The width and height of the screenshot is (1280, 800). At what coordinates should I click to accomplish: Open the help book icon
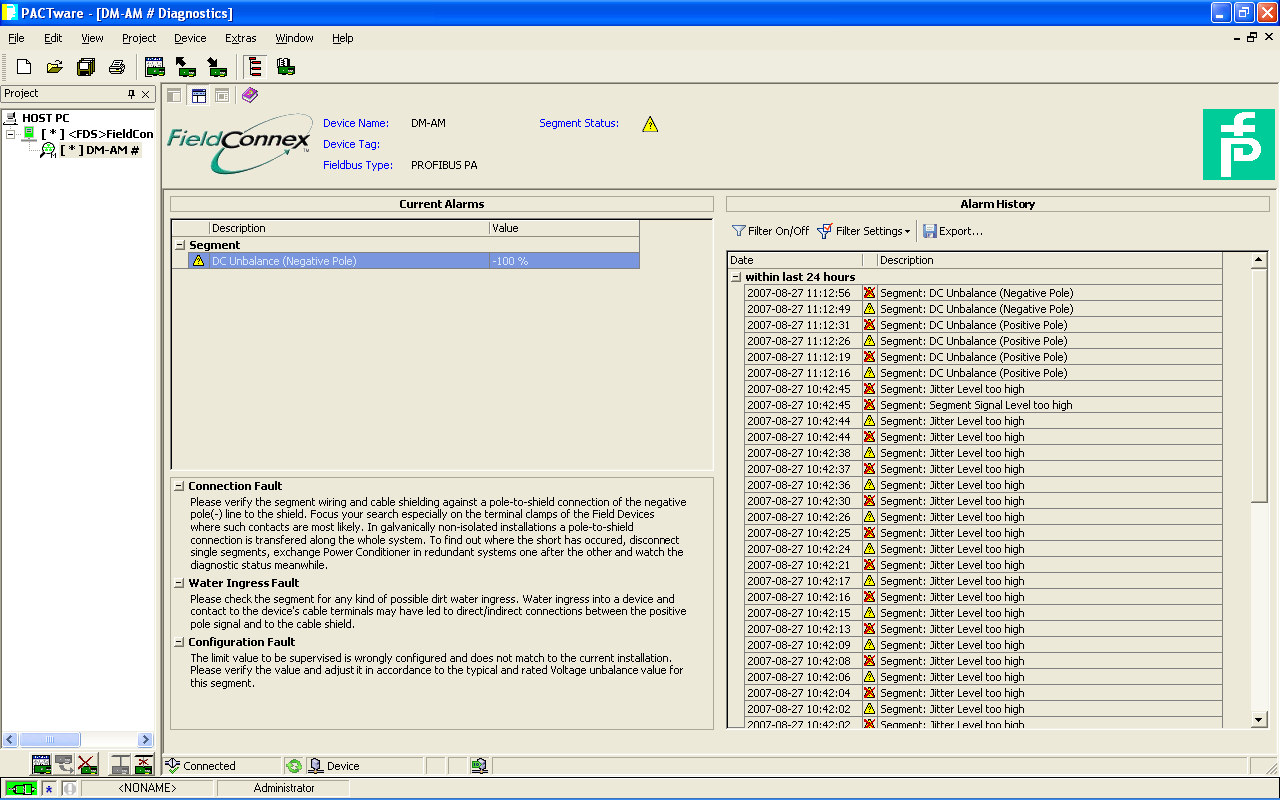(x=249, y=95)
